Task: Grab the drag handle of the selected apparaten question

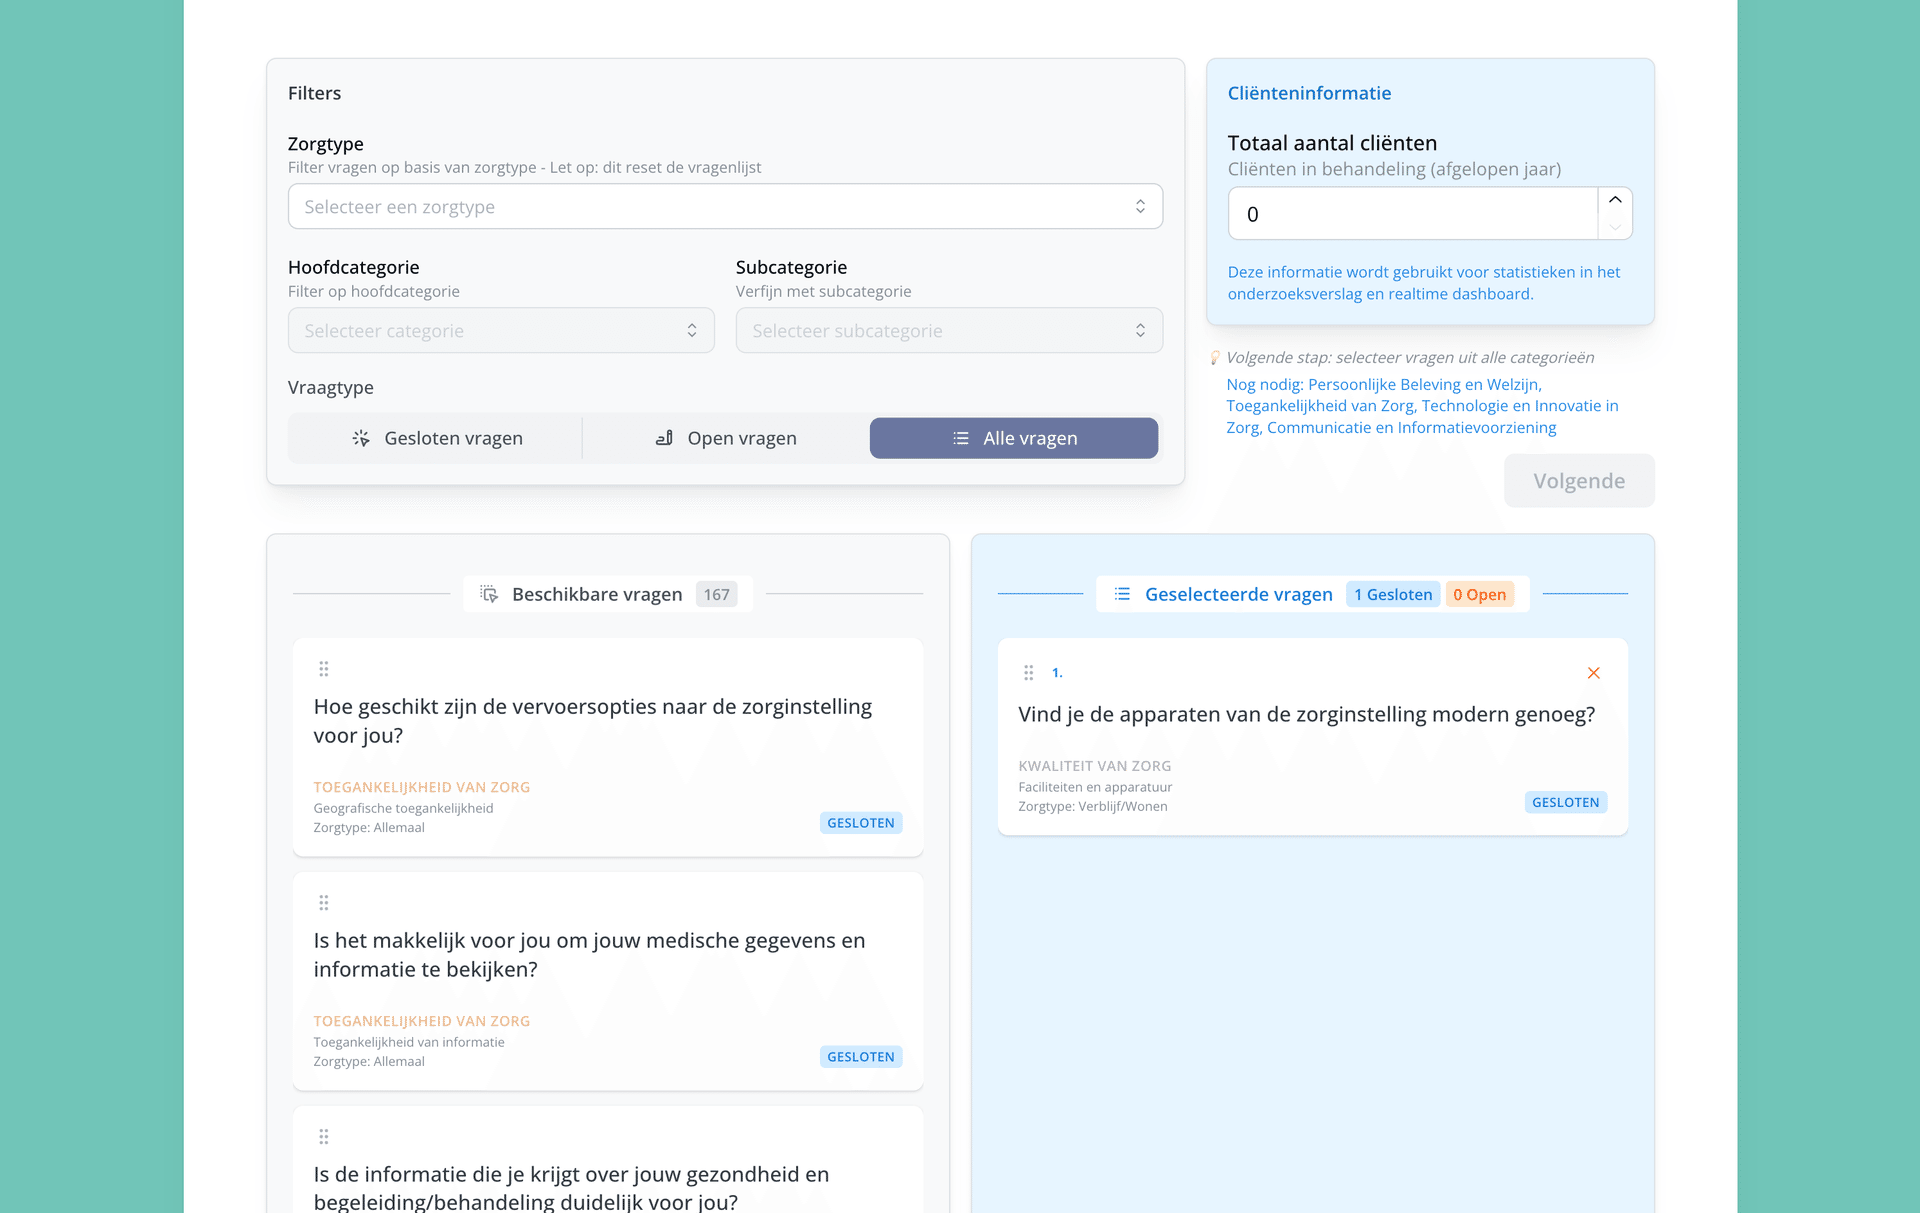Action: pyautogui.click(x=1028, y=672)
